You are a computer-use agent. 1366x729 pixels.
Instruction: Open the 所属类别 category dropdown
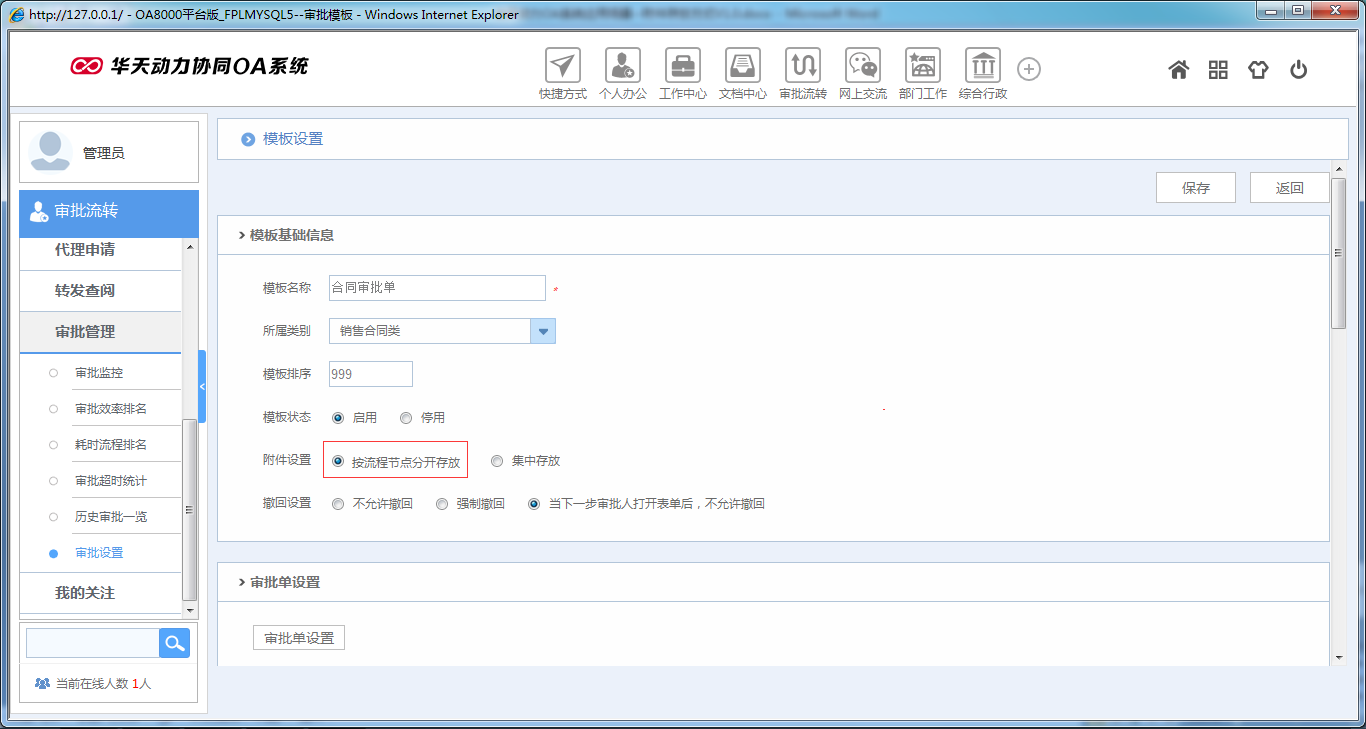[543, 330]
